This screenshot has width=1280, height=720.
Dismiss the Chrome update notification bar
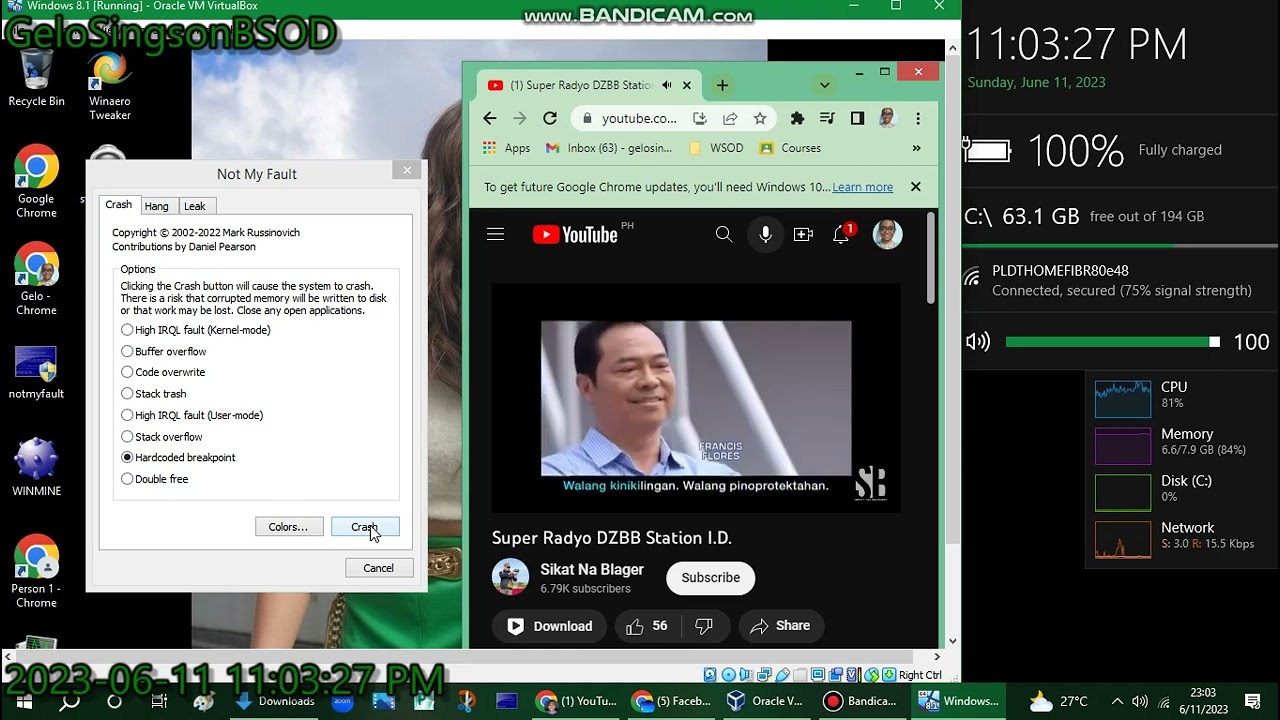915,187
